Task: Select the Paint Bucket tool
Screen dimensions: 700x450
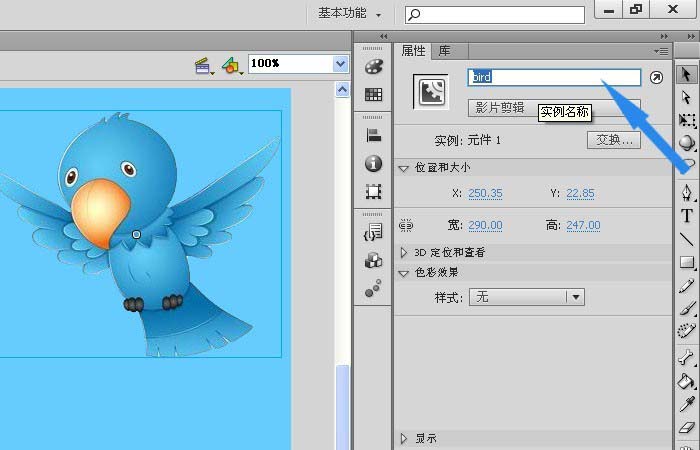Action: coord(687,381)
